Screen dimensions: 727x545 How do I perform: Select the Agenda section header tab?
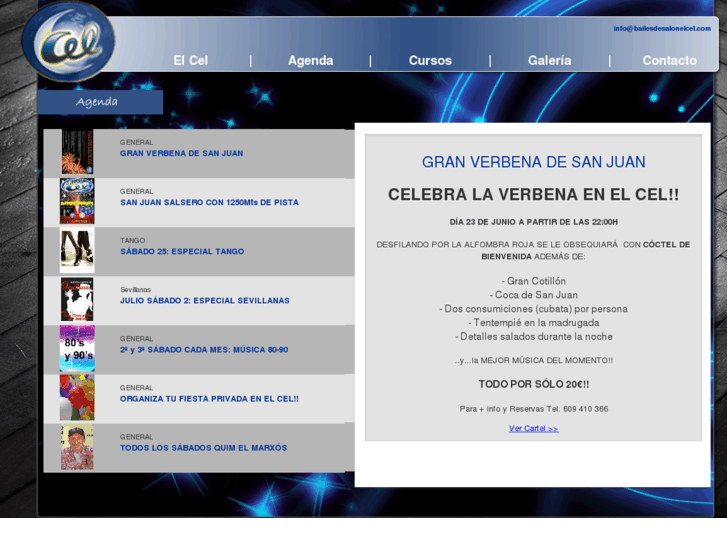pos(99,102)
